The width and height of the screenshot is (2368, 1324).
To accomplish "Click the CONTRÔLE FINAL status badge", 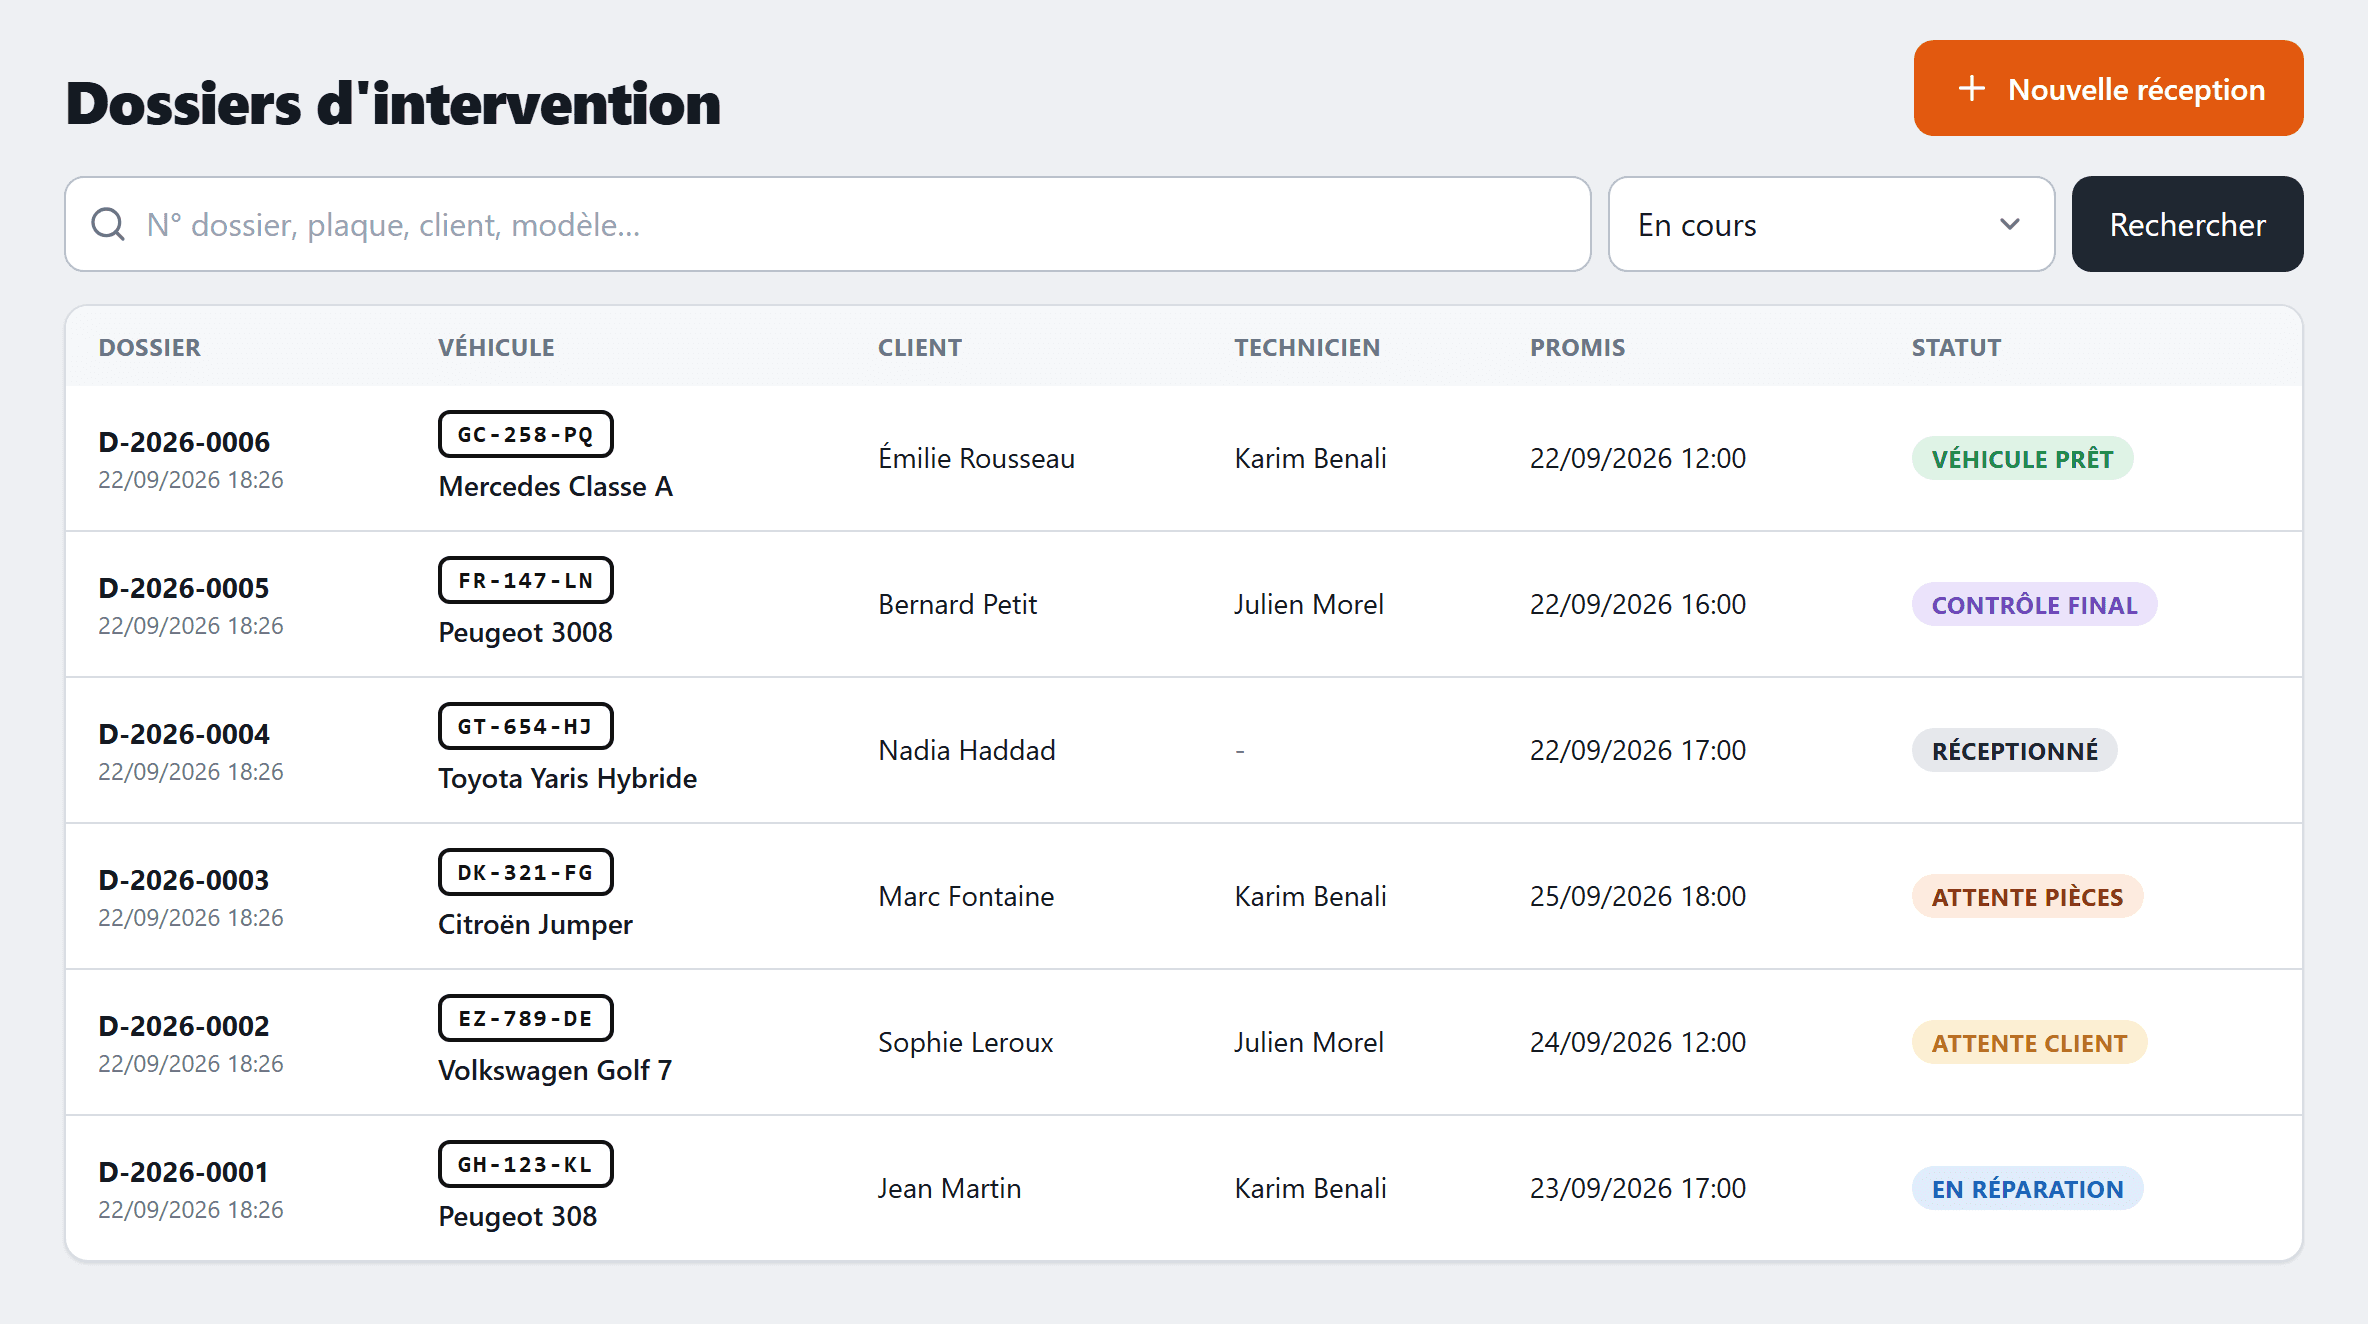I will click(x=2034, y=605).
